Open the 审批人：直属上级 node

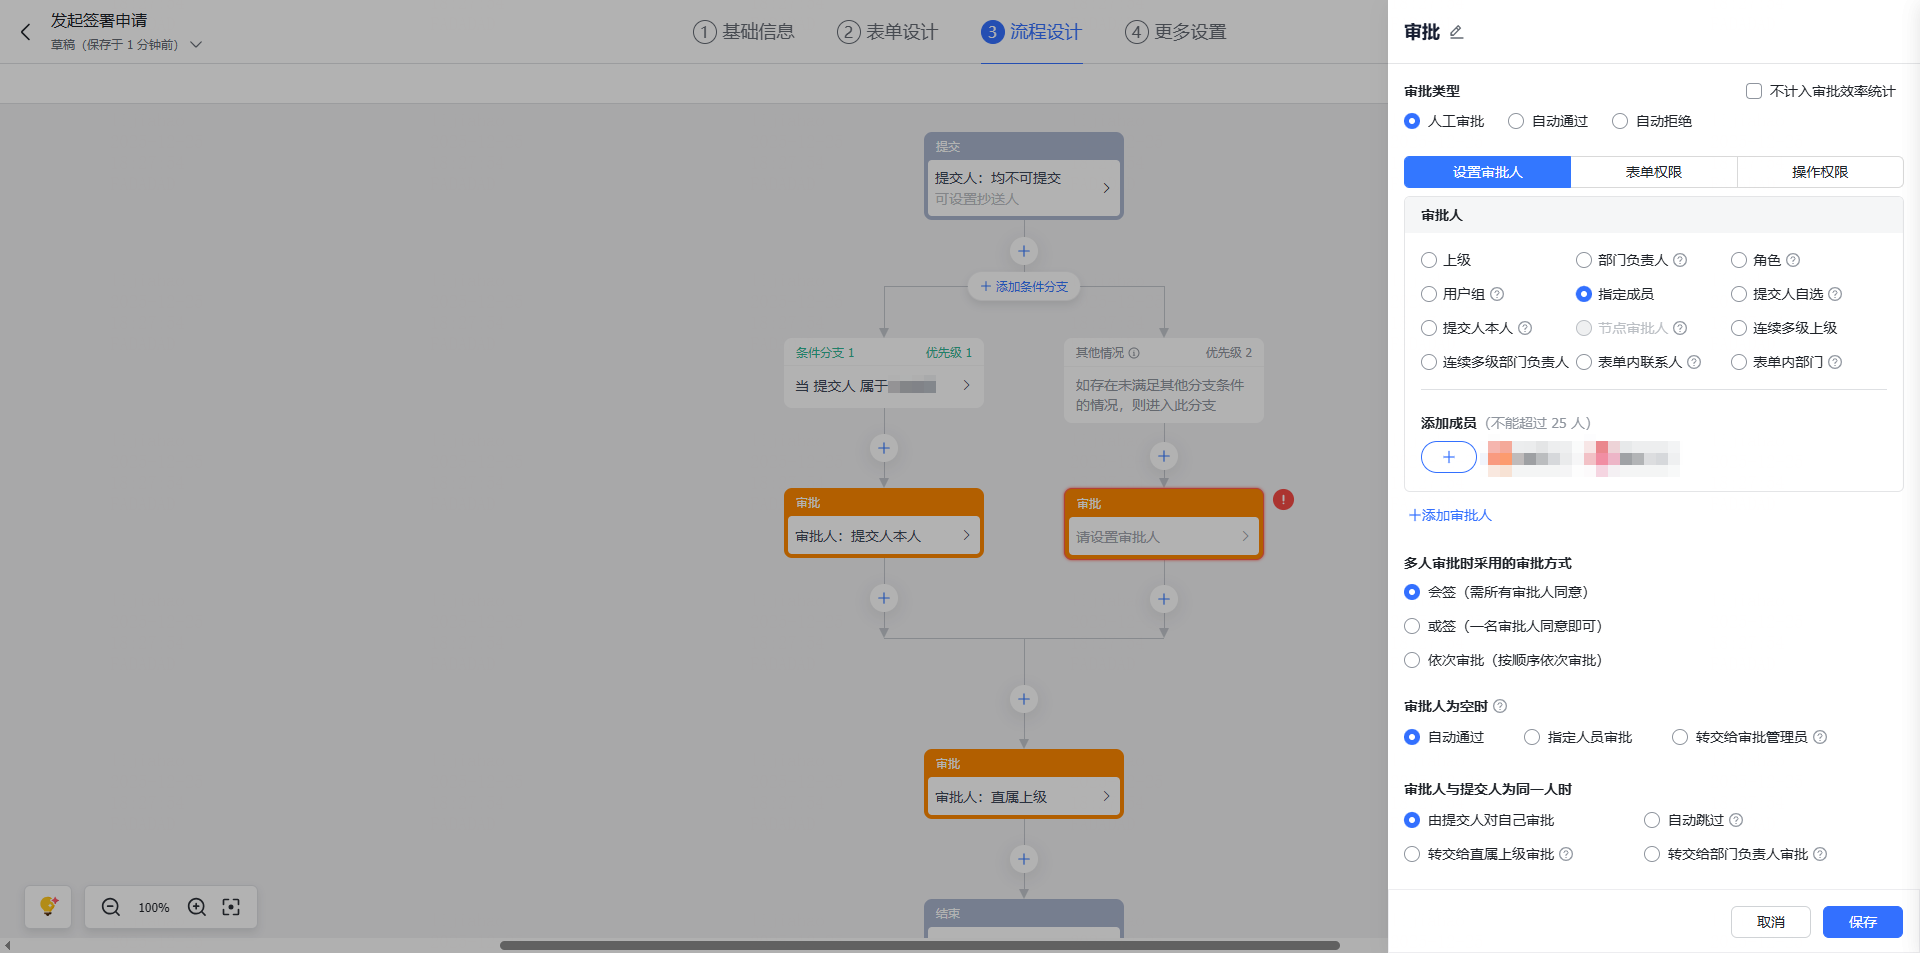pos(1023,797)
